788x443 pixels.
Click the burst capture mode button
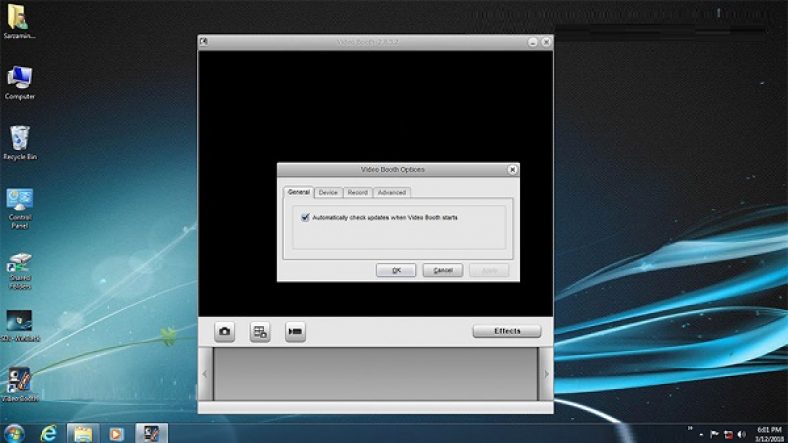[x=260, y=331]
